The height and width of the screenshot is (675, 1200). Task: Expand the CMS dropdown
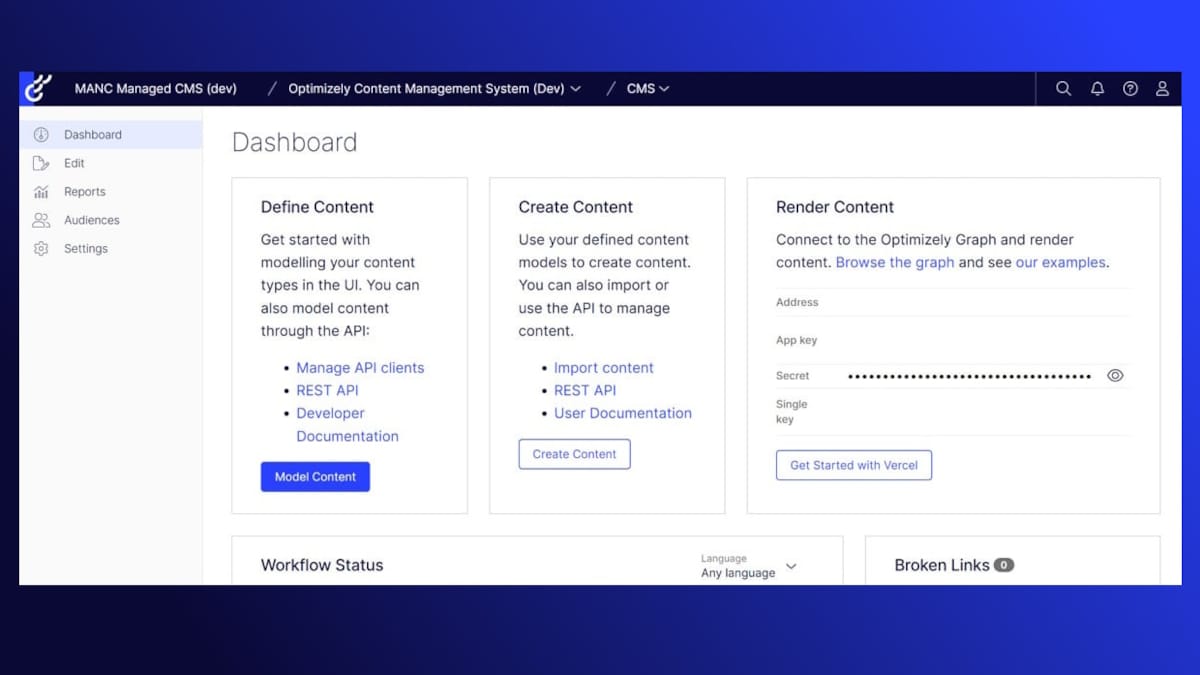pyautogui.click(x=648, y=89)
